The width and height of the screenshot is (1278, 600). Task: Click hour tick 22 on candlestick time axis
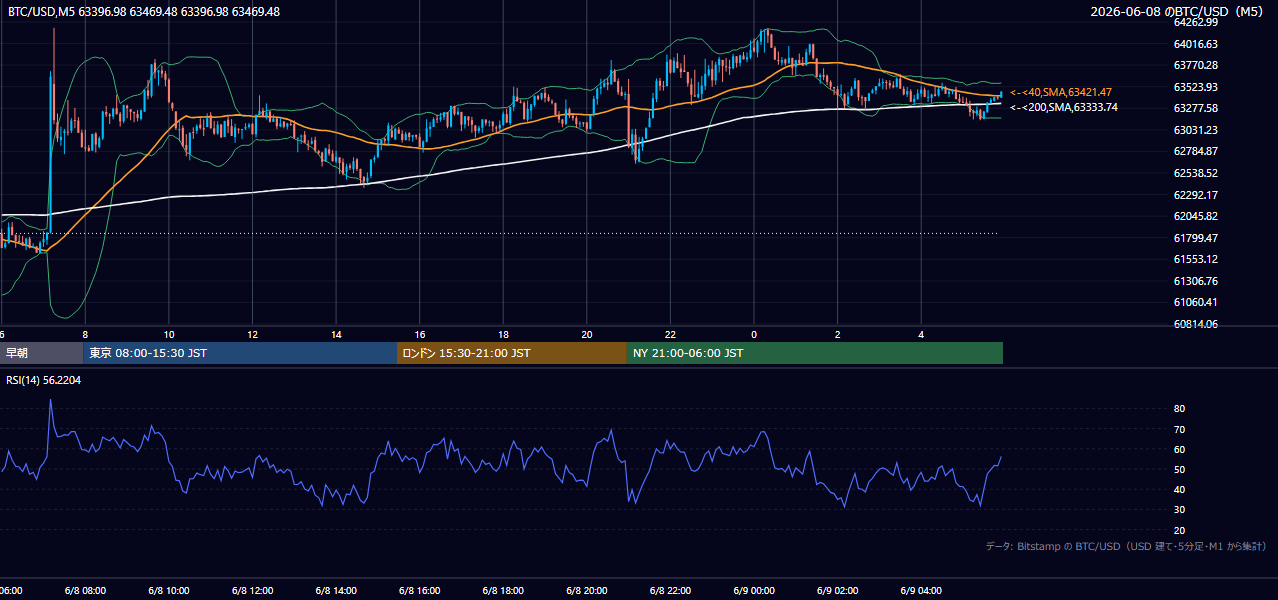tap(671, 335)
